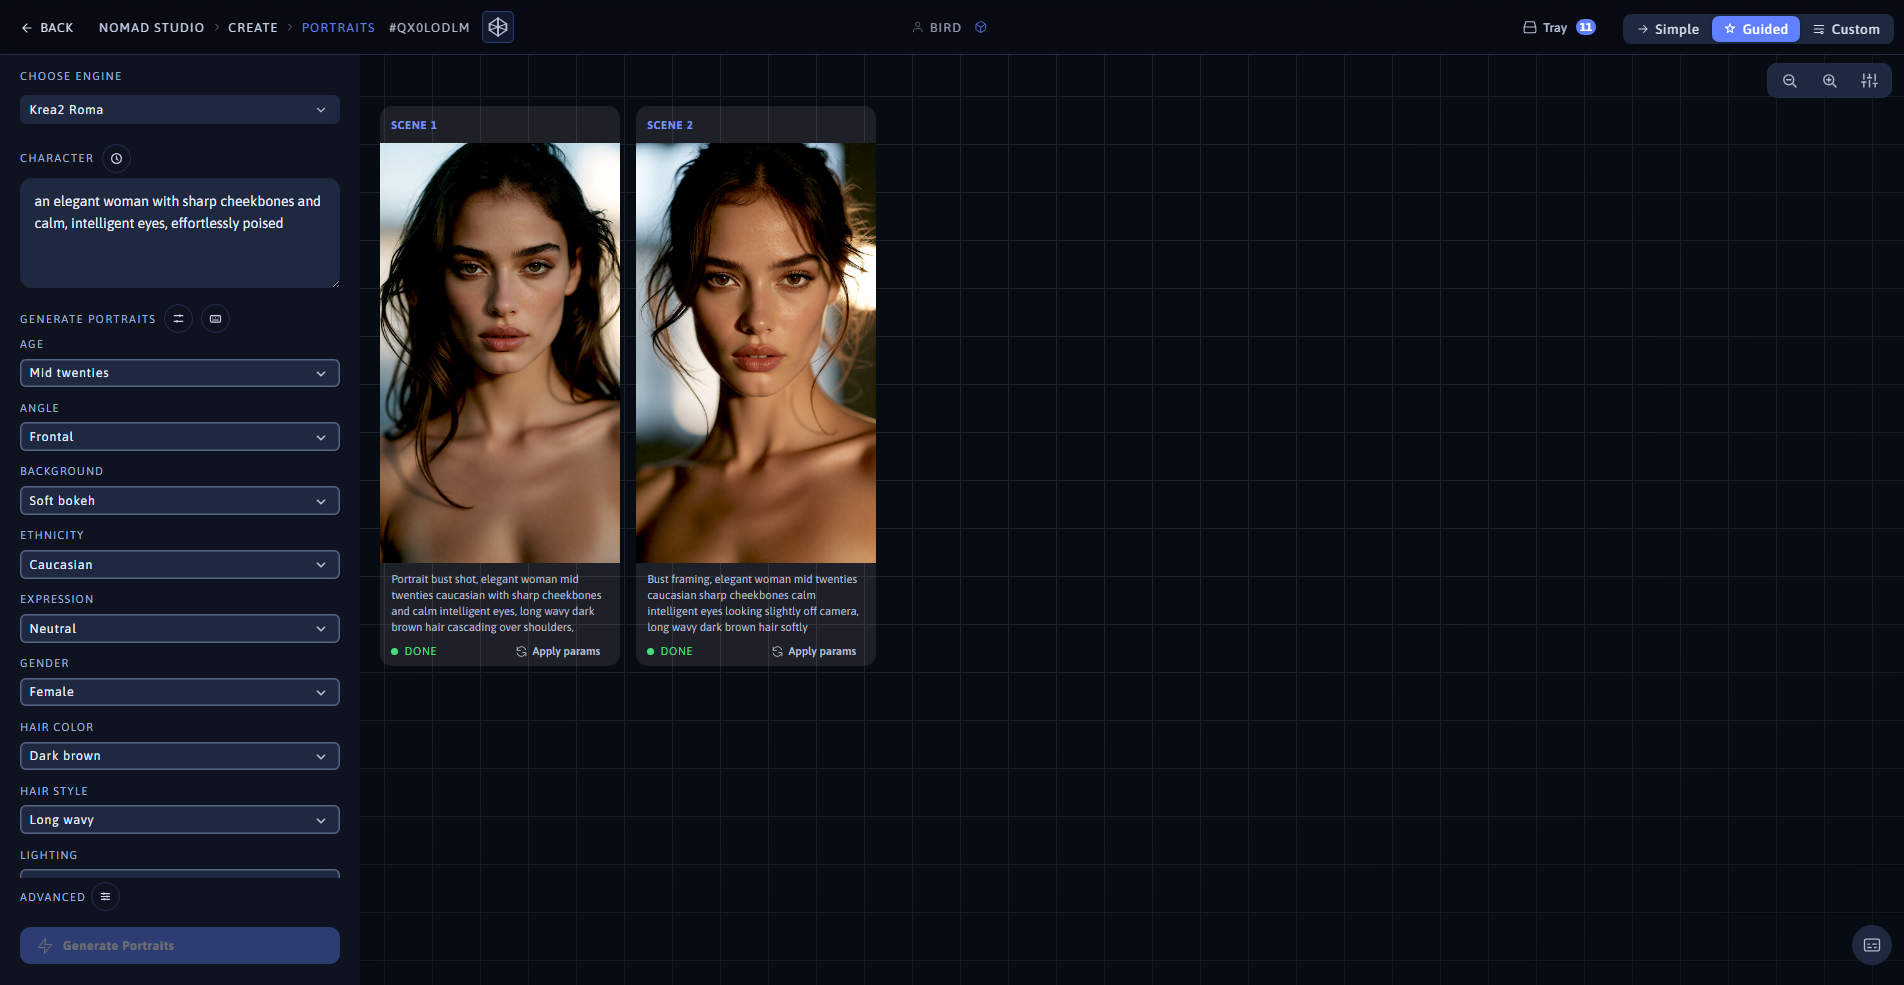The height and width of the screenshot is (985, 1904).
Task: Open the Tray button
Action: coord(1559,28)
